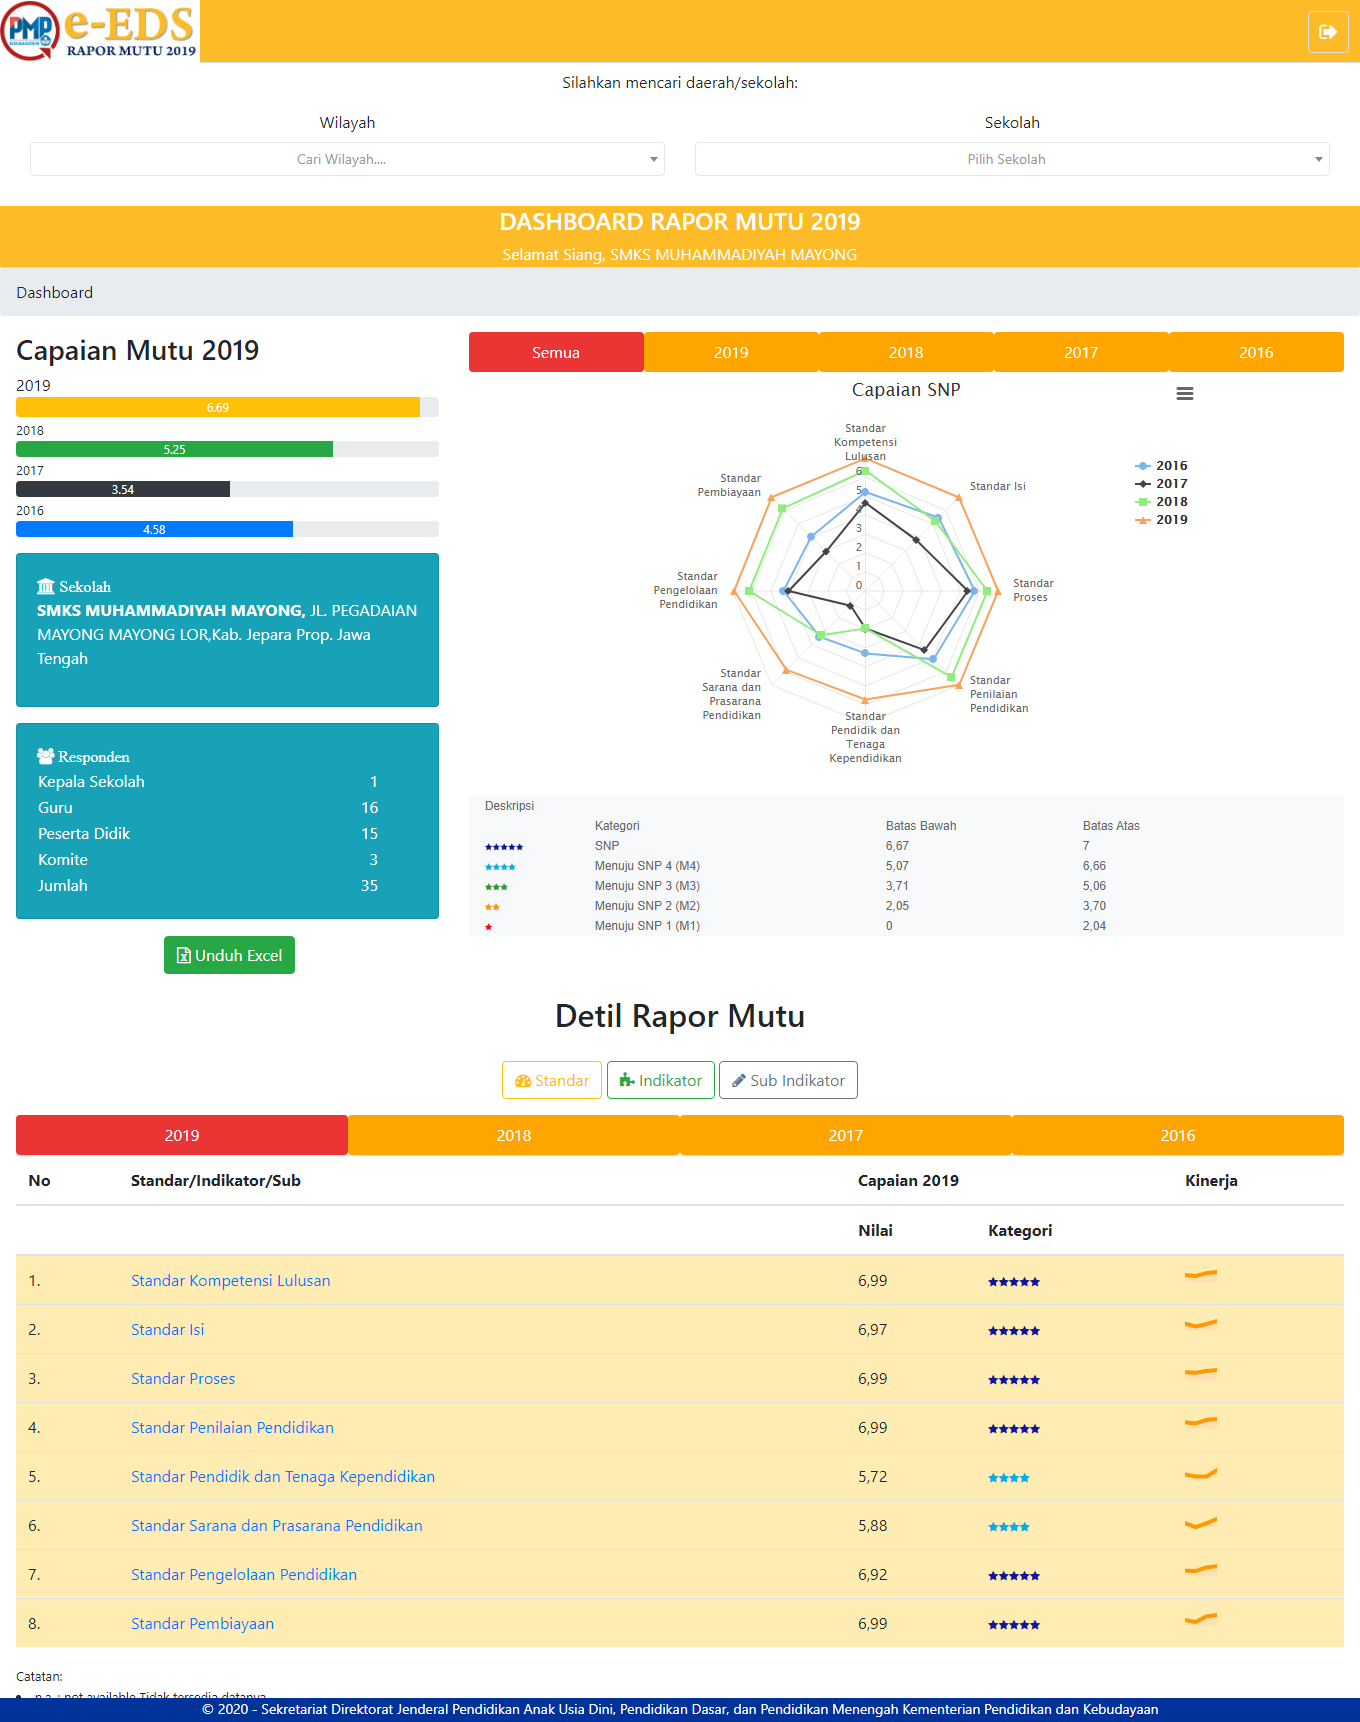Select the 2018 tab above the radar chart
The width and height of the screenshot is (1360, 1722).
(906, 352)
